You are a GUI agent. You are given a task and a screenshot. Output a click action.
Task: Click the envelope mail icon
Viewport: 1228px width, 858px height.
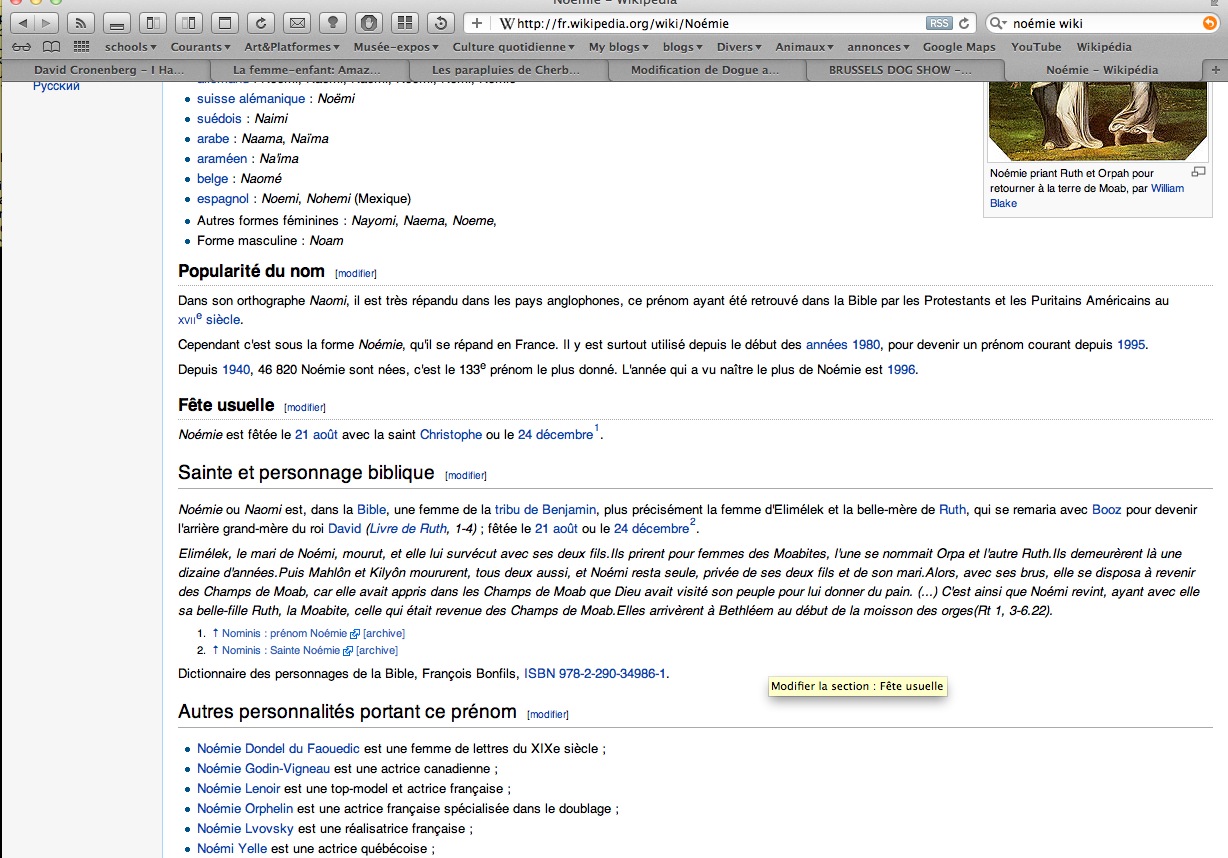pyautogui.click(x=296, y=22)
